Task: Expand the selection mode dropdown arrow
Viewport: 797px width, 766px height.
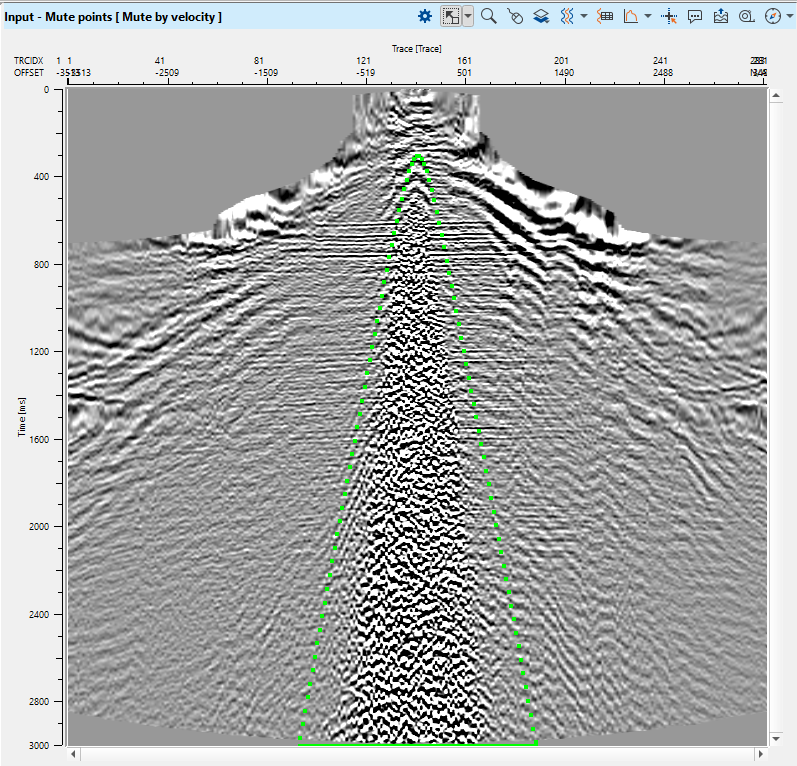Action: tap(468, 16)
